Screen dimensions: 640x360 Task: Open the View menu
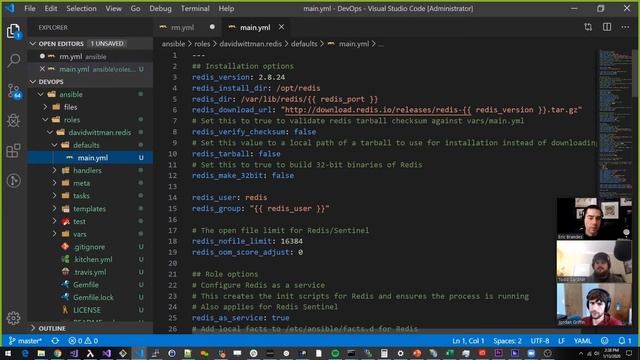pyautogui.click(x=113, y=8)
